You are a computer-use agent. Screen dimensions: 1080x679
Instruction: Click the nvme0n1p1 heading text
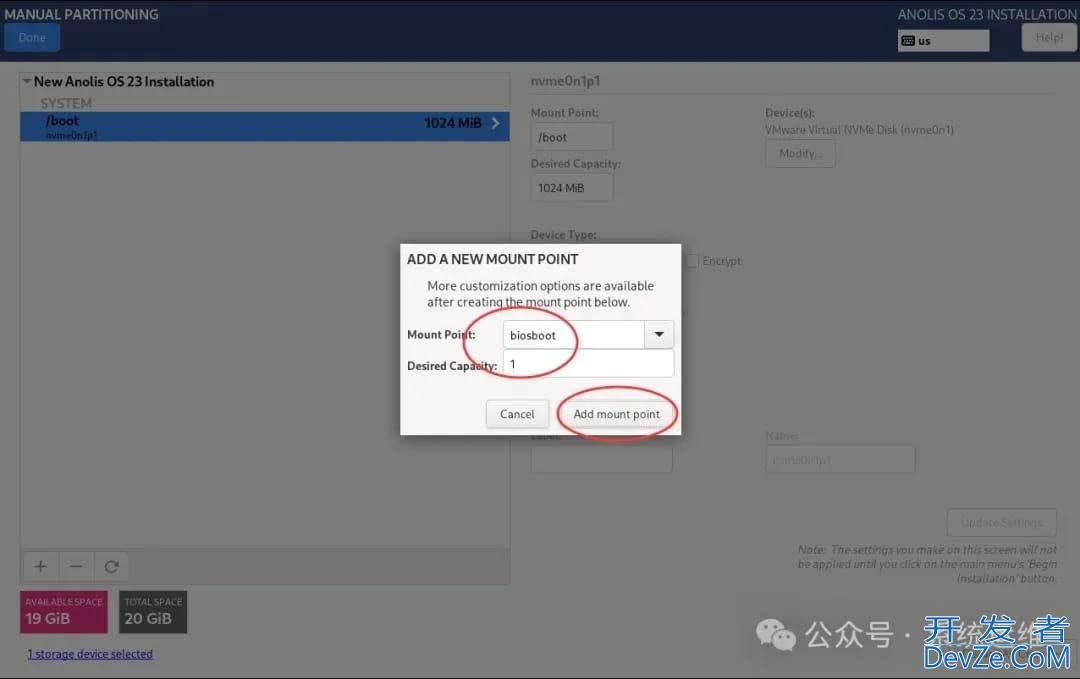point(565,81)
